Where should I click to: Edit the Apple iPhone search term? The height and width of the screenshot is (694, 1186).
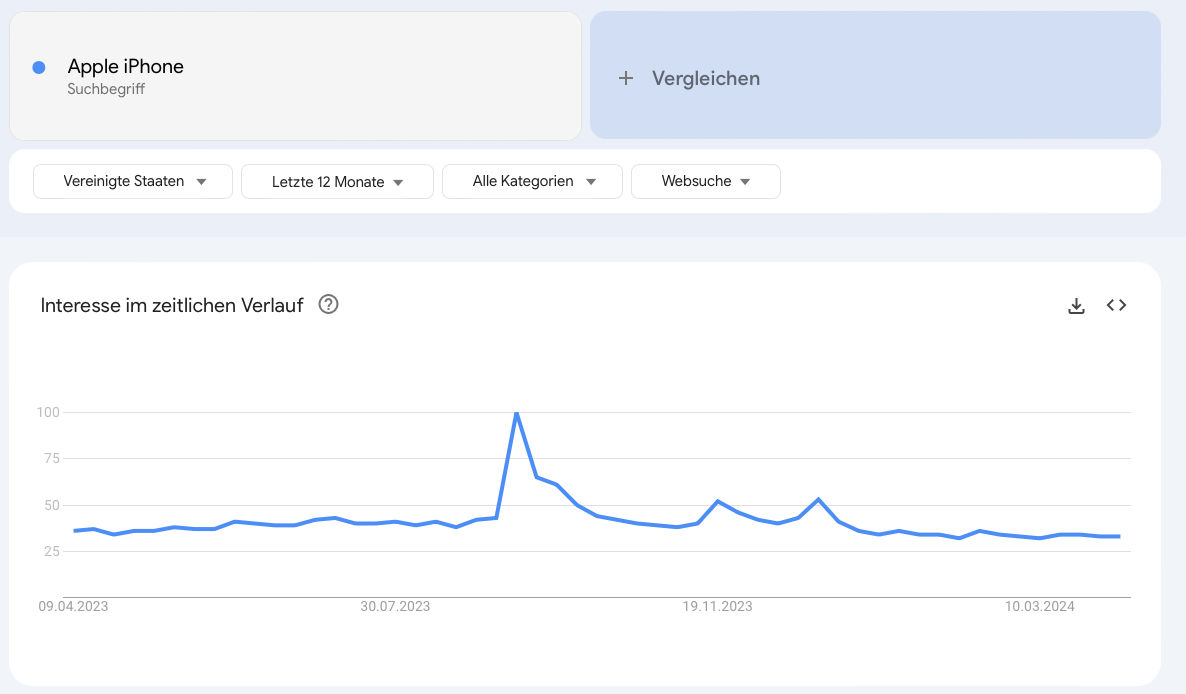tap(126, 67)
